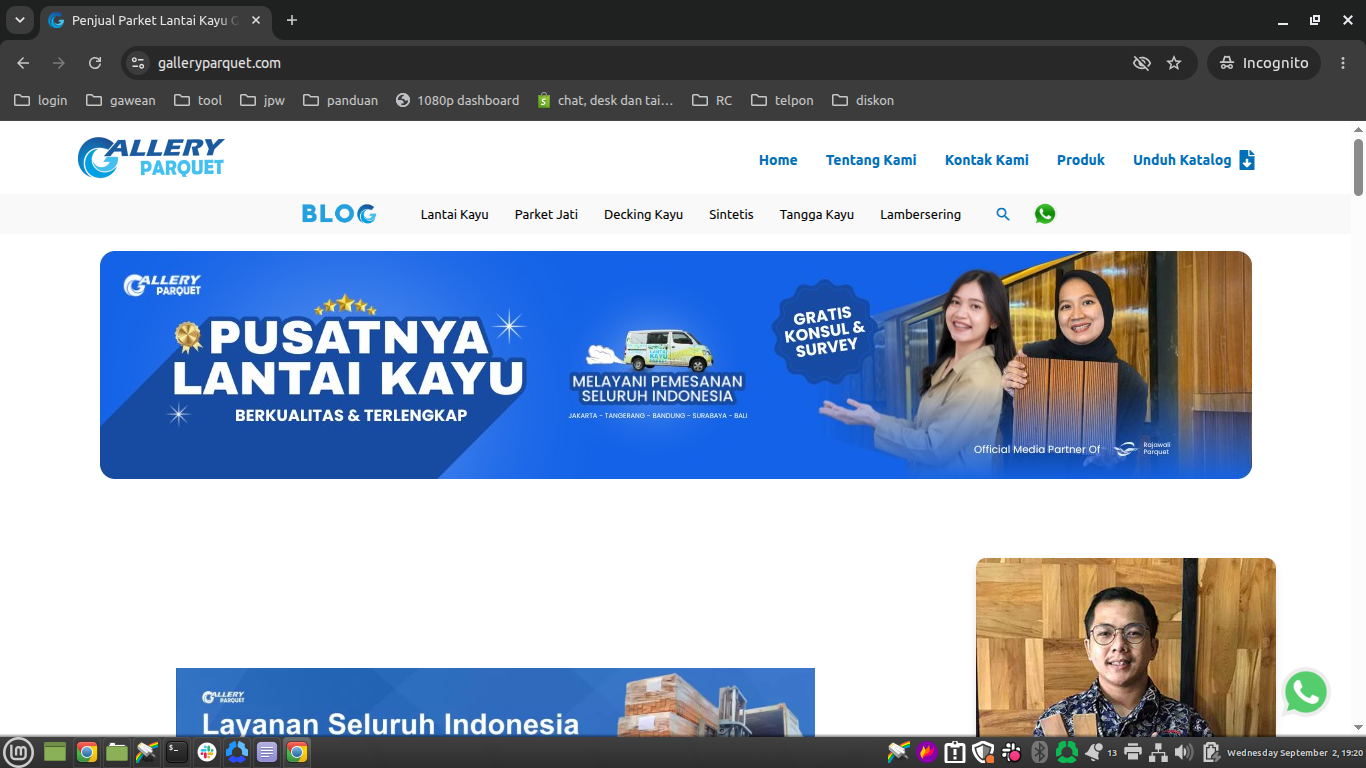Select the Produk menu item

click(x=1081, y=160)
